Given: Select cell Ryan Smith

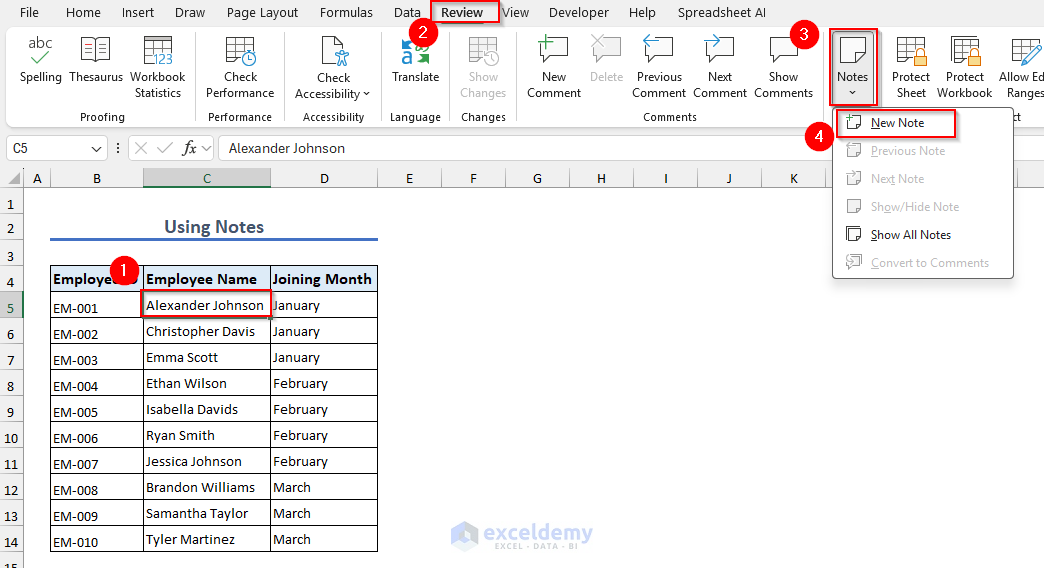Looking at the screenshot, I should tap(206, 435).
